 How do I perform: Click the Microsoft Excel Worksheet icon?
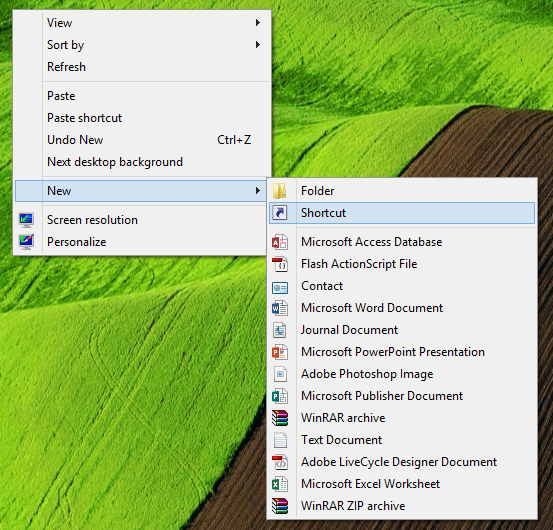tap(280, 484)
